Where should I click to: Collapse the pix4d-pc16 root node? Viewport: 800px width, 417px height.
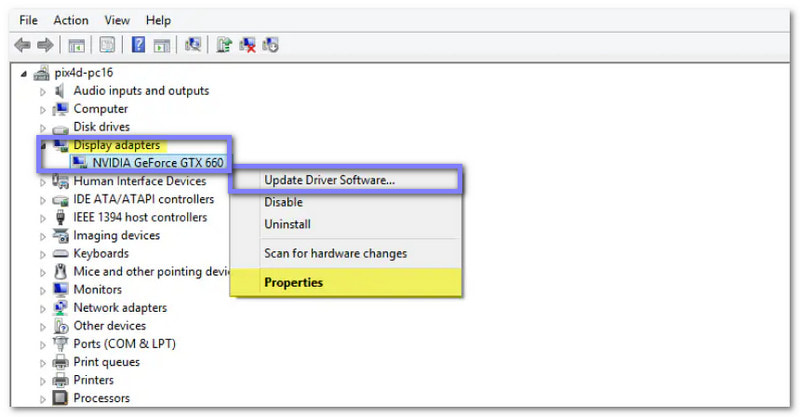point(24,74)
